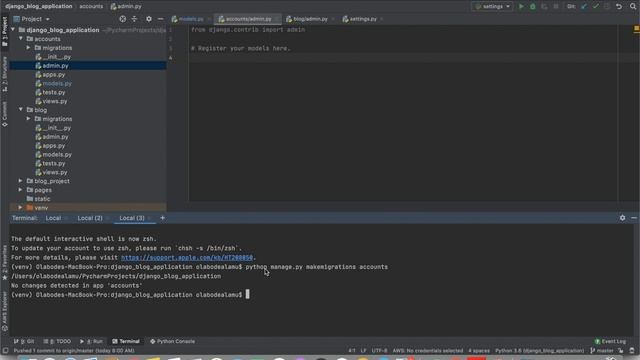Collapse the blog folder arrow
The width and height of the screenshot is (640, 360).
21,110
